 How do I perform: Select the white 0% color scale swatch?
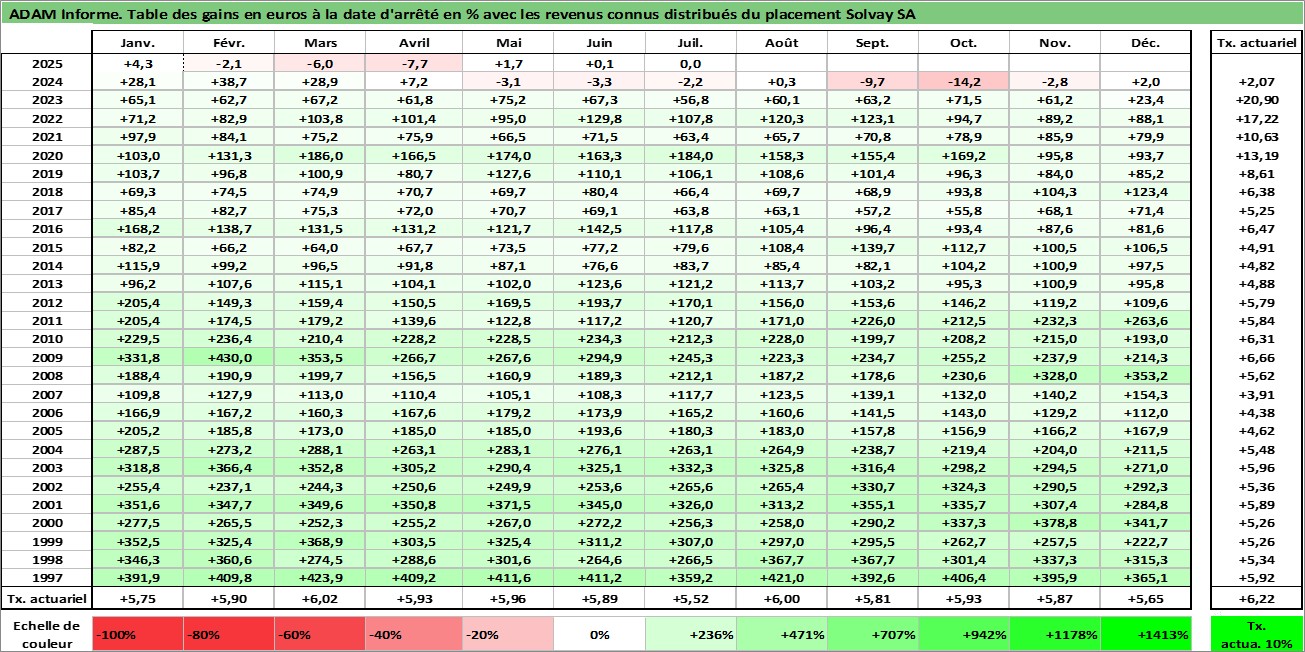599,634
